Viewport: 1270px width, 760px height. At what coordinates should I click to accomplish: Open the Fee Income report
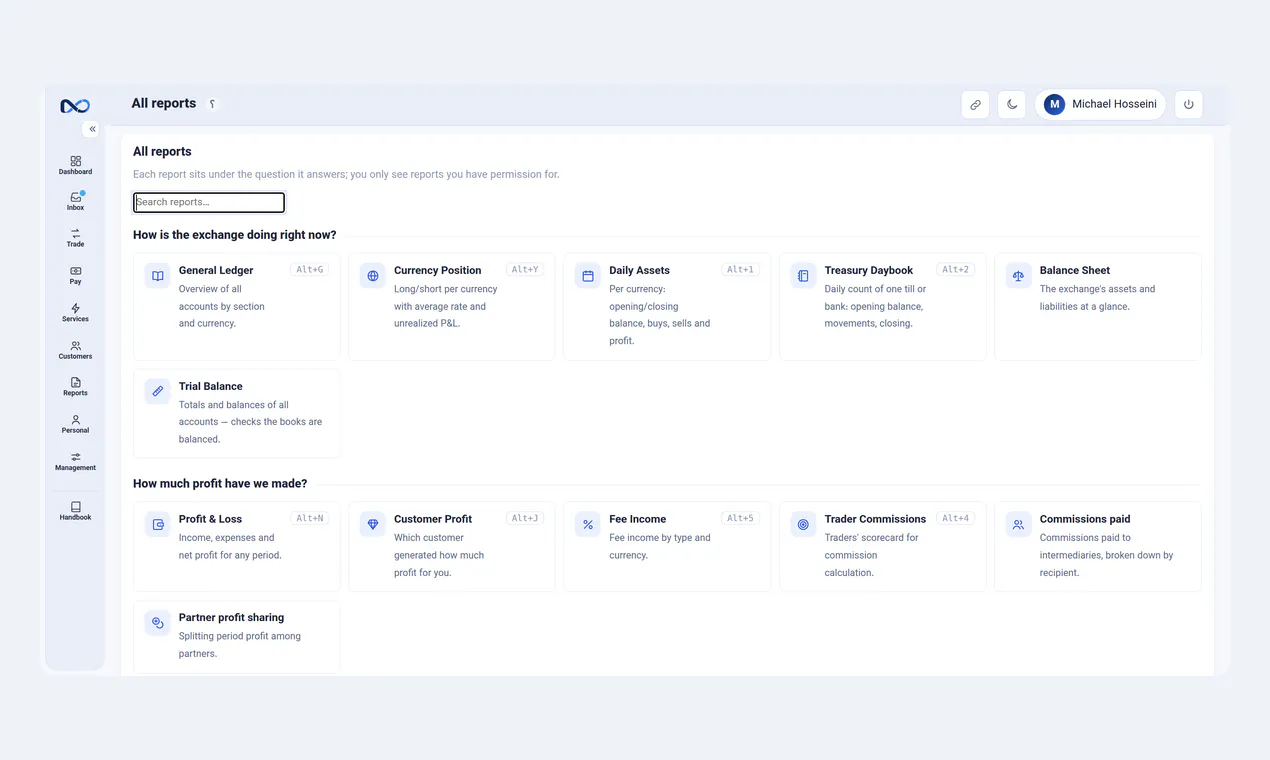(x=667, y=546)
